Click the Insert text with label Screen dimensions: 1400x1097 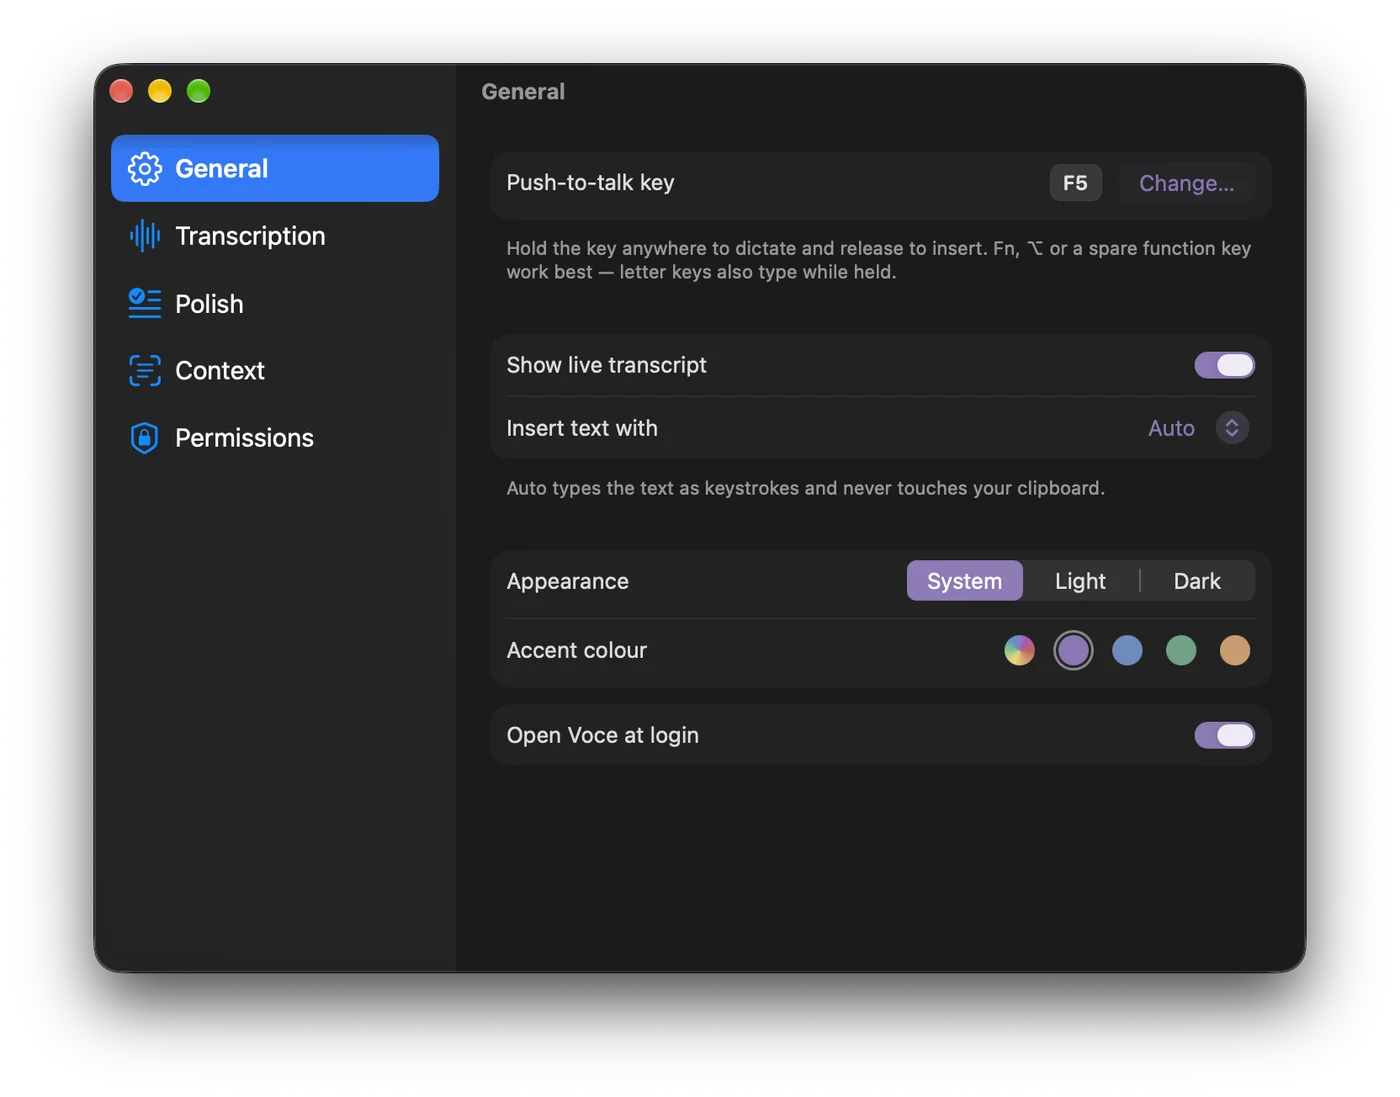(x=582, y=428)
